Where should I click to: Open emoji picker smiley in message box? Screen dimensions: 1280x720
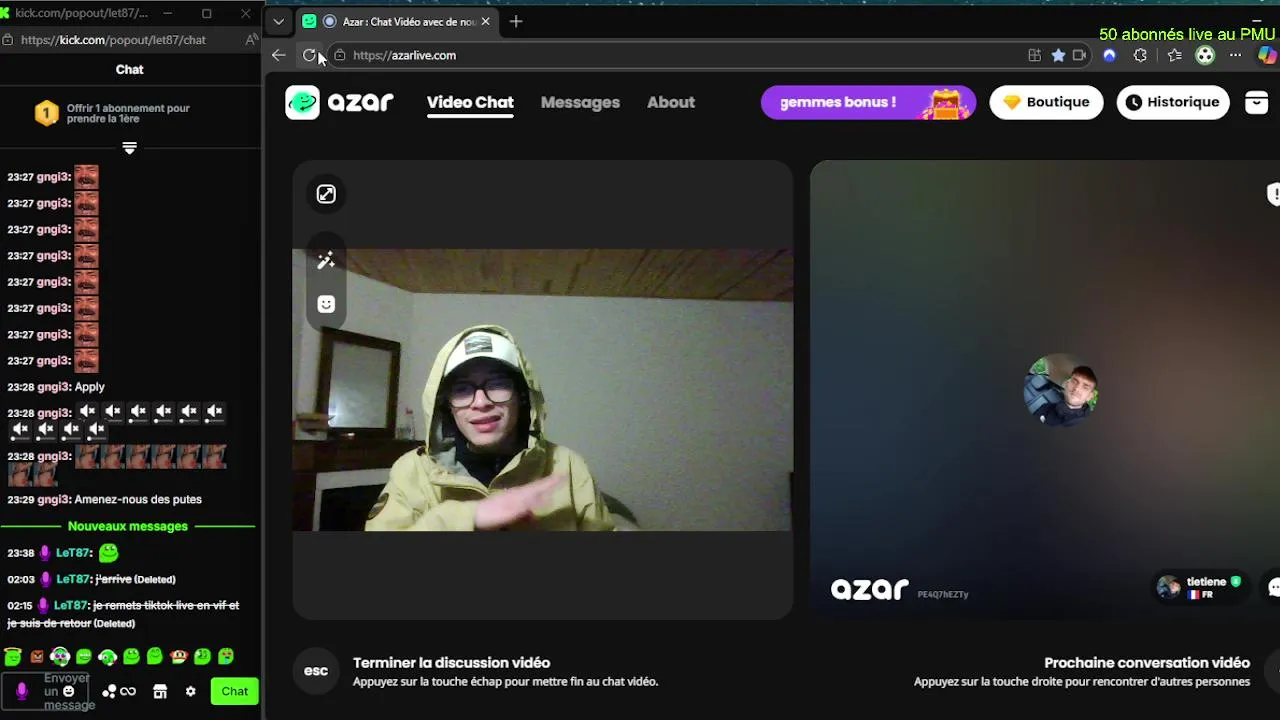[x=68, y=691]
